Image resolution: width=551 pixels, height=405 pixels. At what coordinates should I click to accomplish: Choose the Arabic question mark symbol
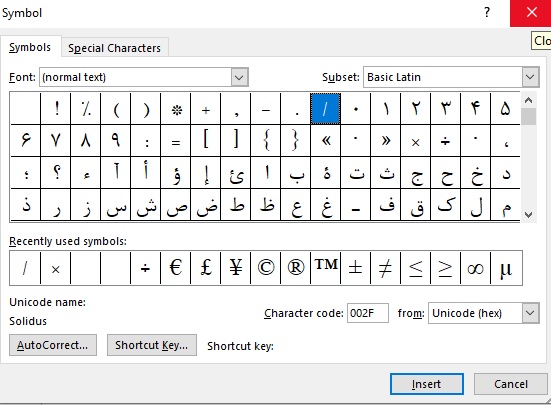coord(56,172)
